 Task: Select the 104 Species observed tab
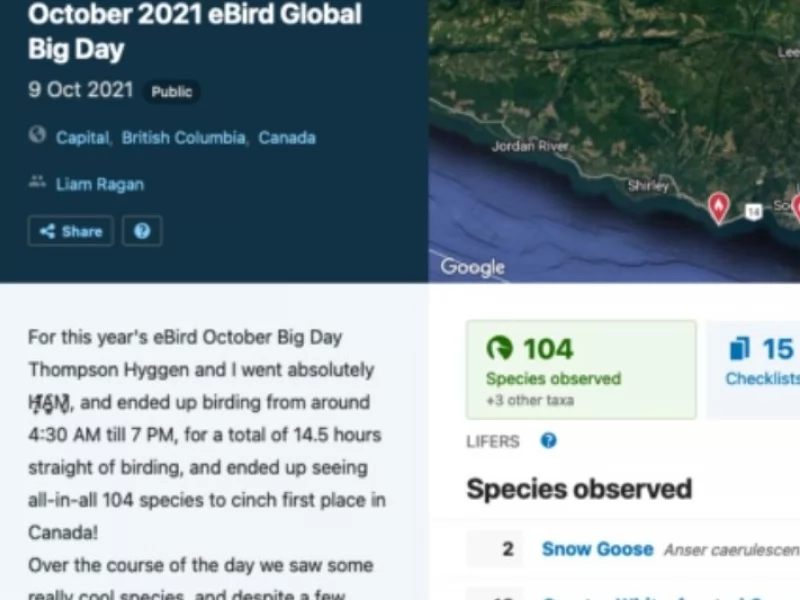pos(581,369)
